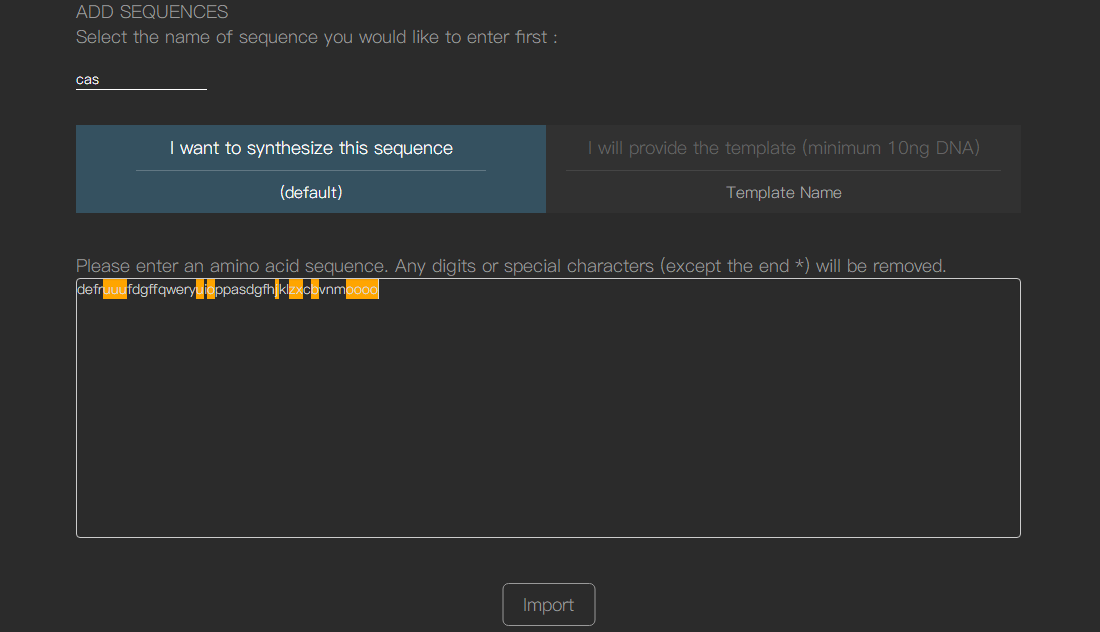This screenshot has height=632, width=1100.
Task: Click the "vnm" letters in the sequence
Action: pyautogui.click(x=332, y=290)
